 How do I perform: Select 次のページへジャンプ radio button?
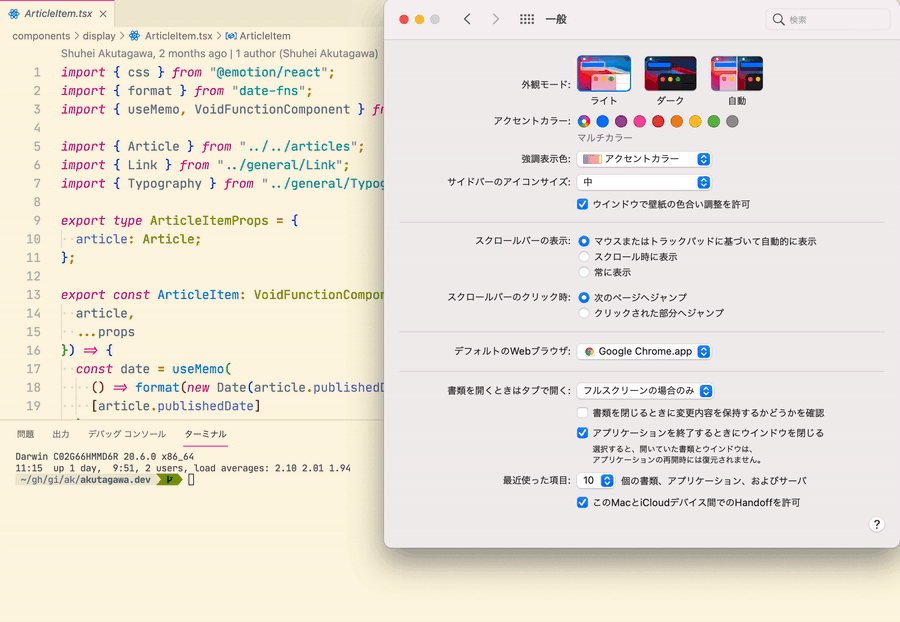point(584,297)
